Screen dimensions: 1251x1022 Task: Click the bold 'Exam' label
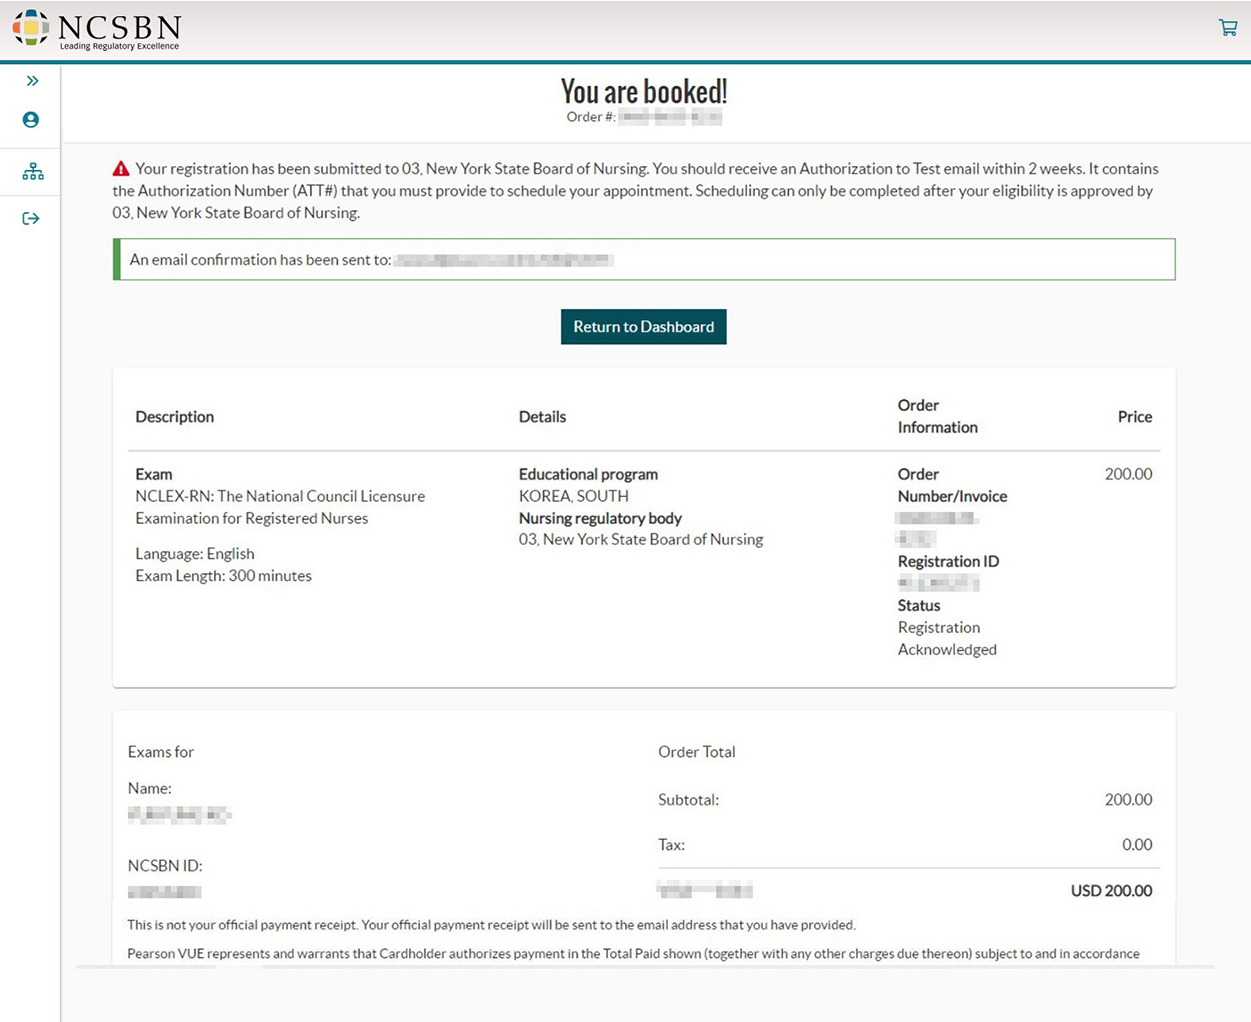(154, 474)
